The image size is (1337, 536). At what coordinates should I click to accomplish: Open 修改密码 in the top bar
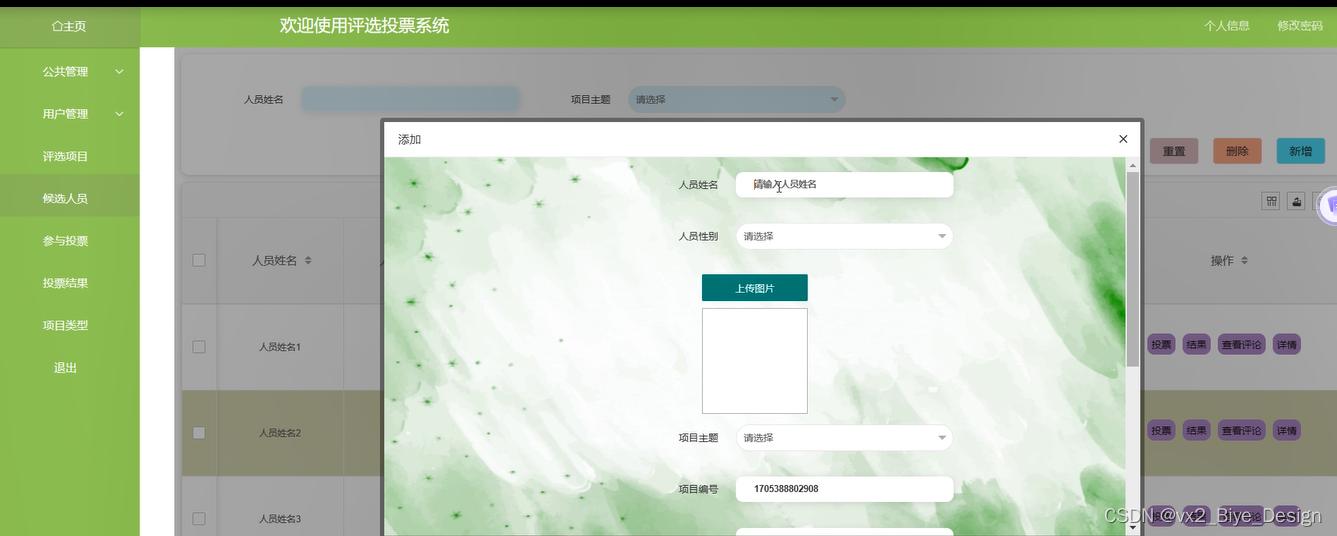click(x=1300, y=26)
